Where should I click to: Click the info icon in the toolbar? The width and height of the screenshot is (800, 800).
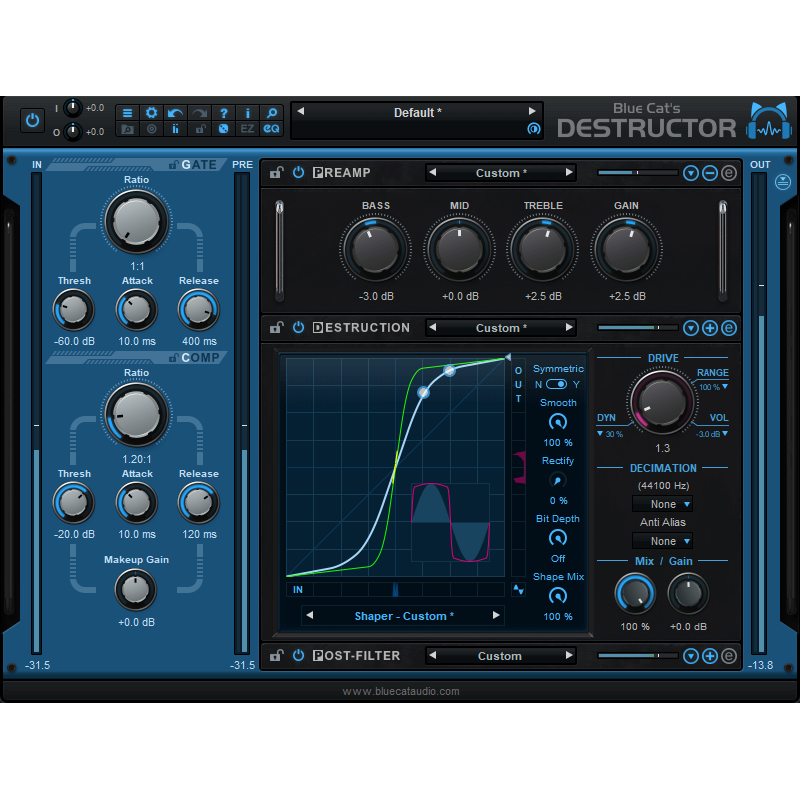coord(248,112)
